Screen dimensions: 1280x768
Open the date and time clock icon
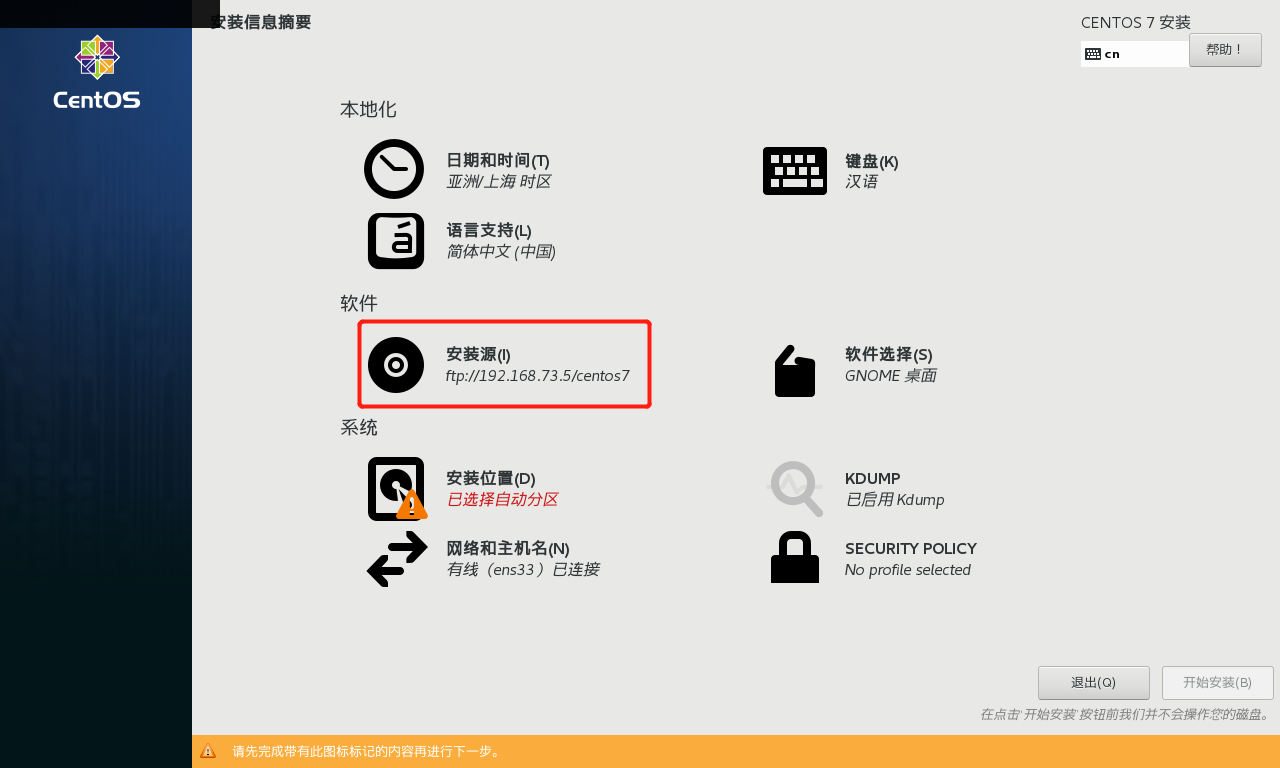394,169
